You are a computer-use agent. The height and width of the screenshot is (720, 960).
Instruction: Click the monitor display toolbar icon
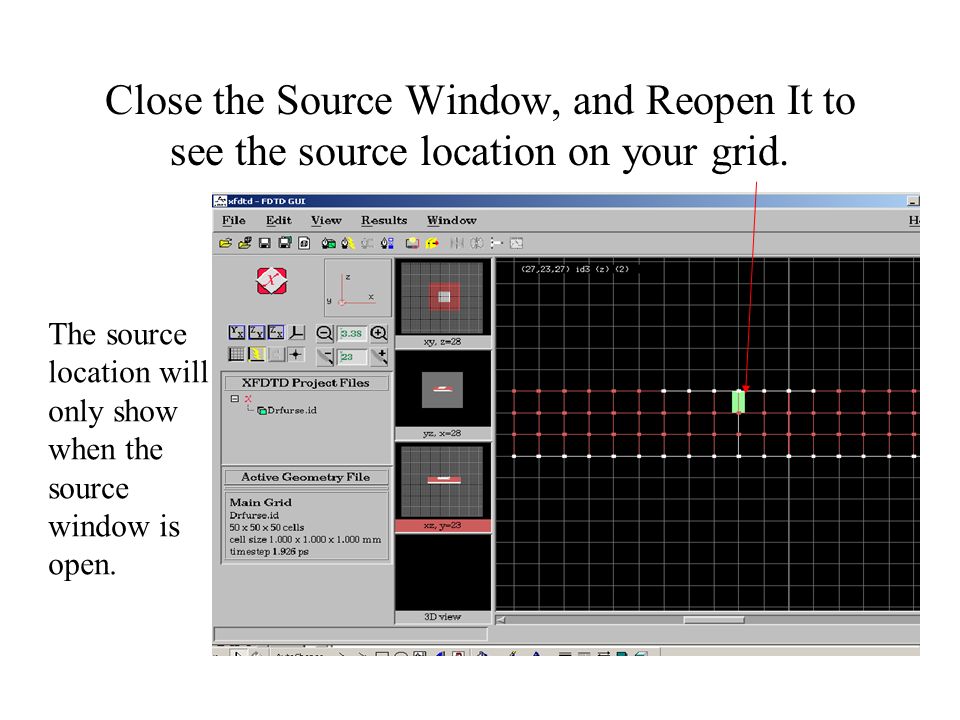pos(413,243)
